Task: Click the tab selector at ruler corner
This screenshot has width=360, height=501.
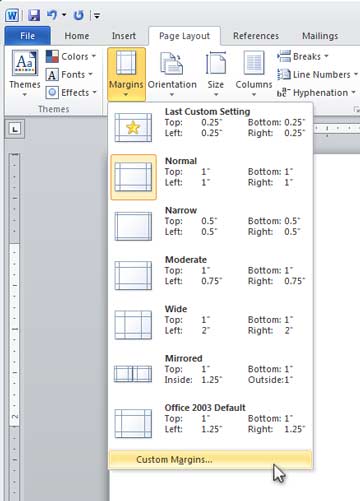Action: tap(14, 129)
